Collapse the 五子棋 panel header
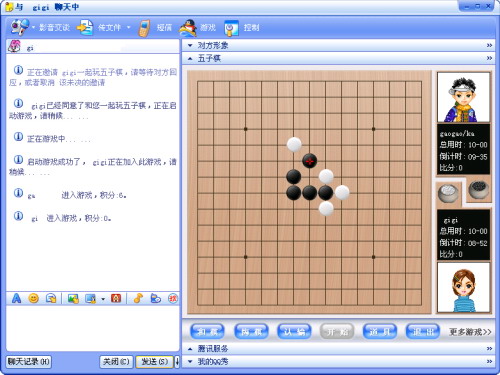Viewport: 500px width, 375px height. tap(337, 58)
